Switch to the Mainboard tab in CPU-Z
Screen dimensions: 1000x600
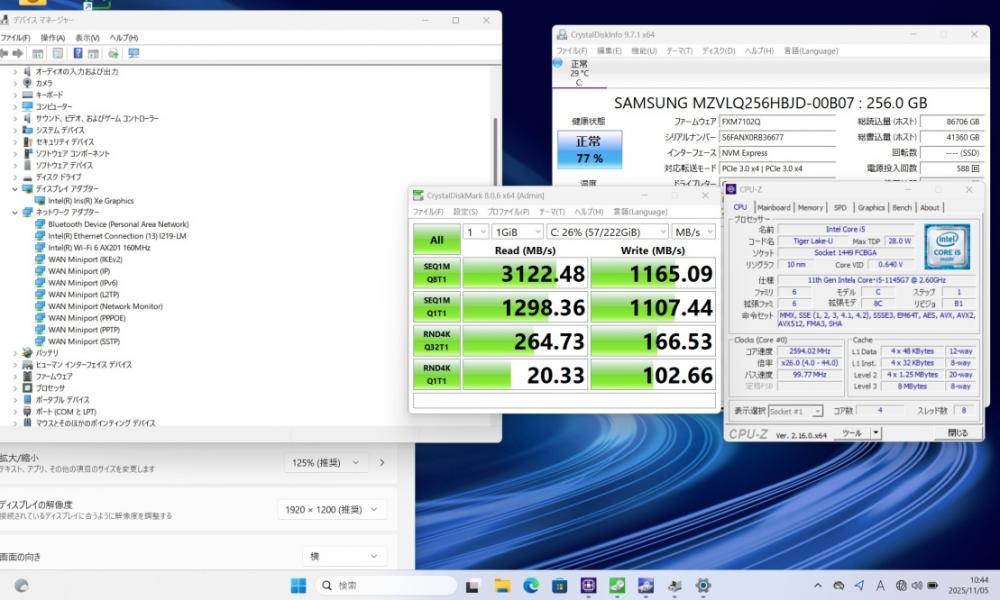773,208
